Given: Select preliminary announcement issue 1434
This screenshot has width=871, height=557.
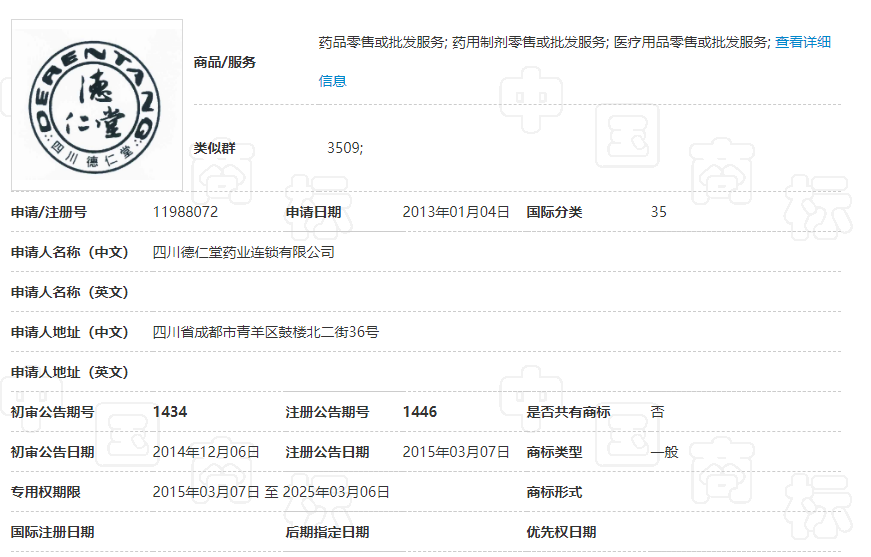Looking at the screenshot, I should (x=170, y=412).
